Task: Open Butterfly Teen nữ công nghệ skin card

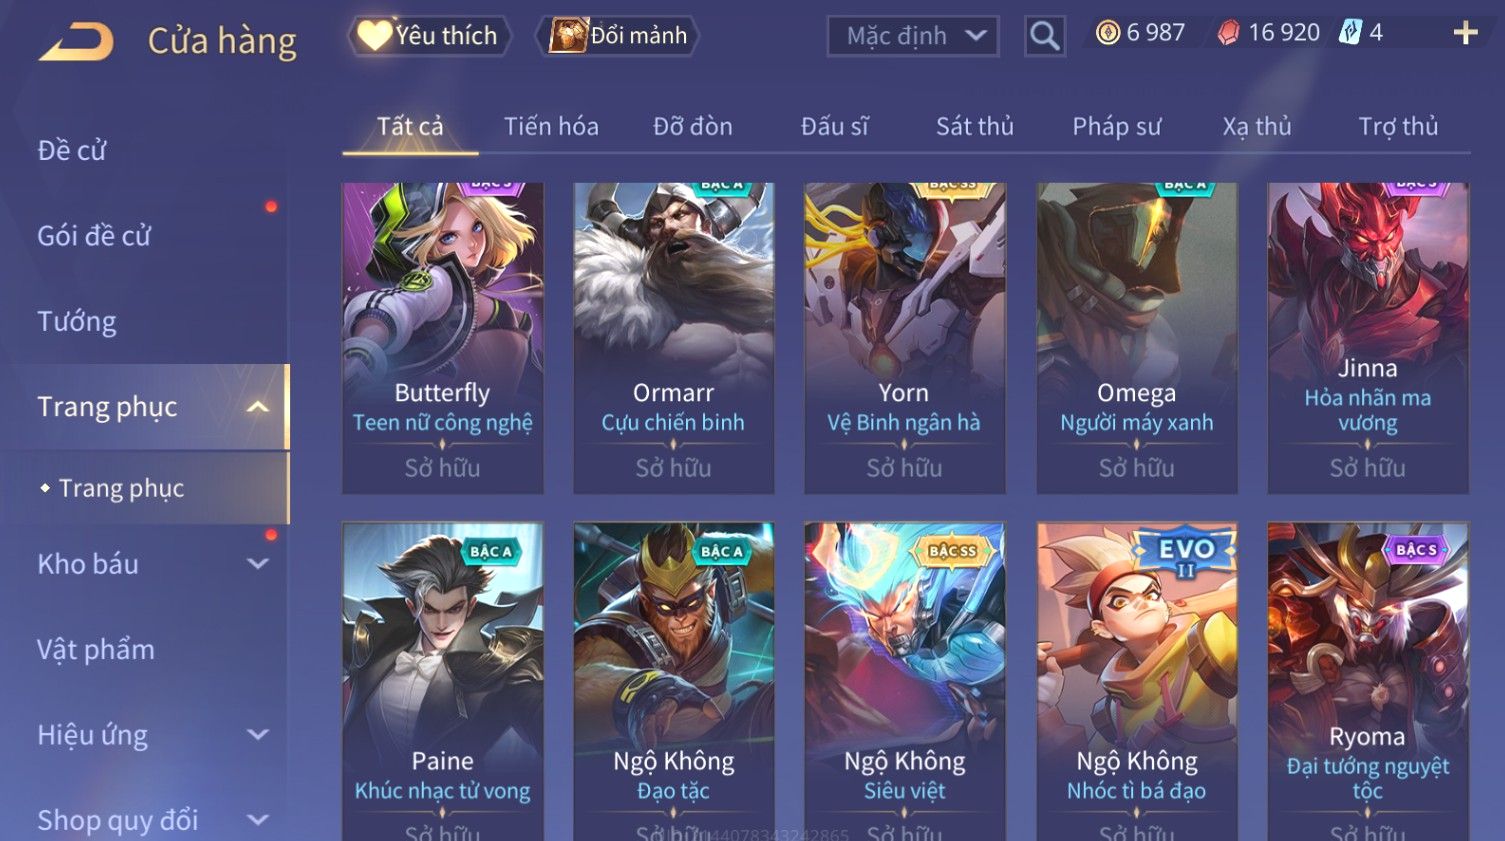Action: click(x=443, y=338)
